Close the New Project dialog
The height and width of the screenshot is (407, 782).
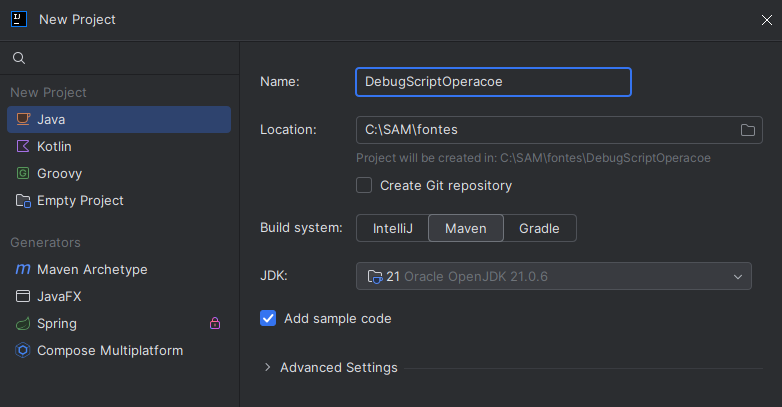[x=767, y=20]
